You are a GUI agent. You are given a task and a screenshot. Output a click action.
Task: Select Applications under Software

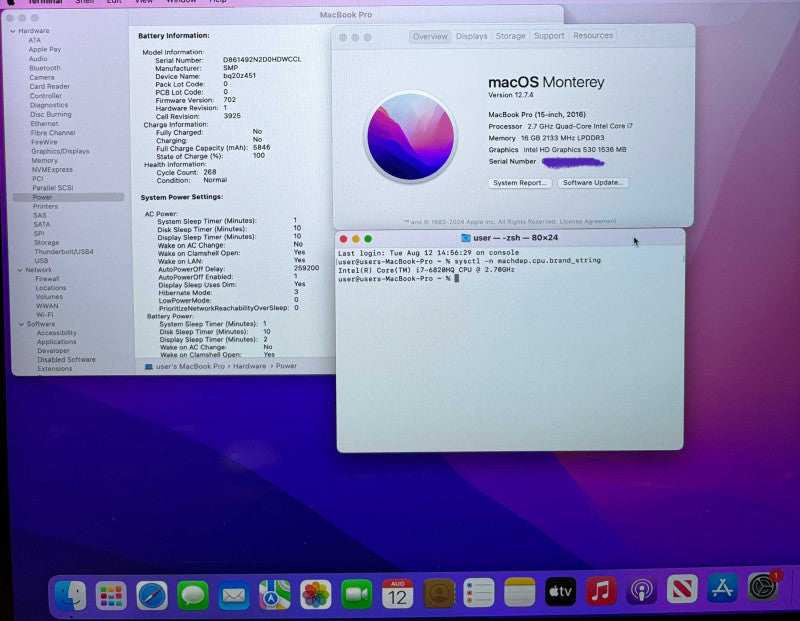(57, 342)
